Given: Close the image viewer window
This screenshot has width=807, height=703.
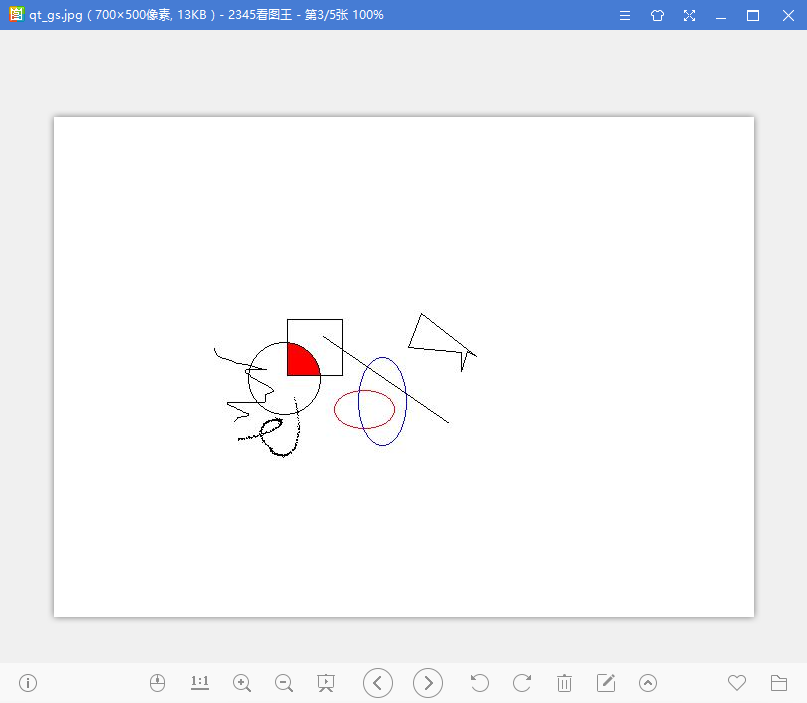Looking at the screenshot, I should point(788,15).
